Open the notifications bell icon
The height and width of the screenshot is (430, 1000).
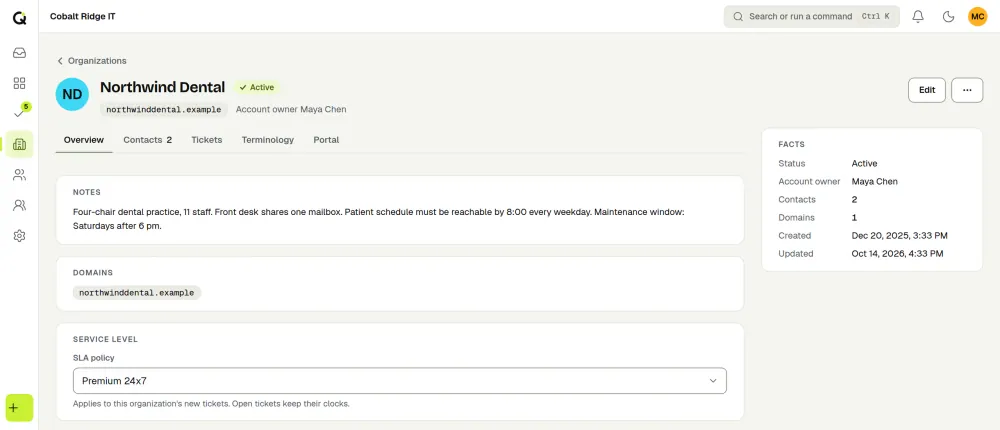[x=918, y=17]
